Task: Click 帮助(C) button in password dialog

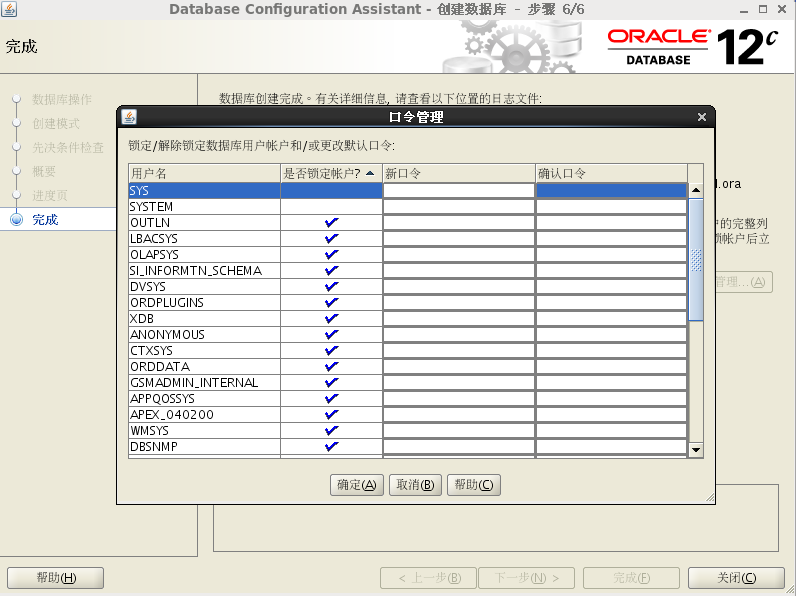Action: point(474,485)
